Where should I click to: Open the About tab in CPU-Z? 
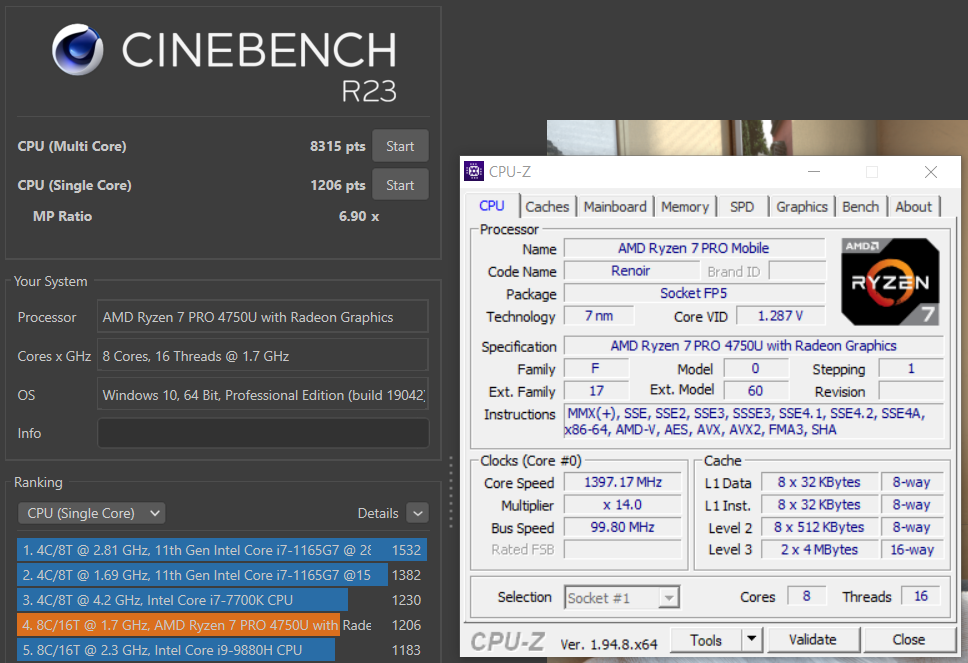pyautogui.click(x=914, y=207)
